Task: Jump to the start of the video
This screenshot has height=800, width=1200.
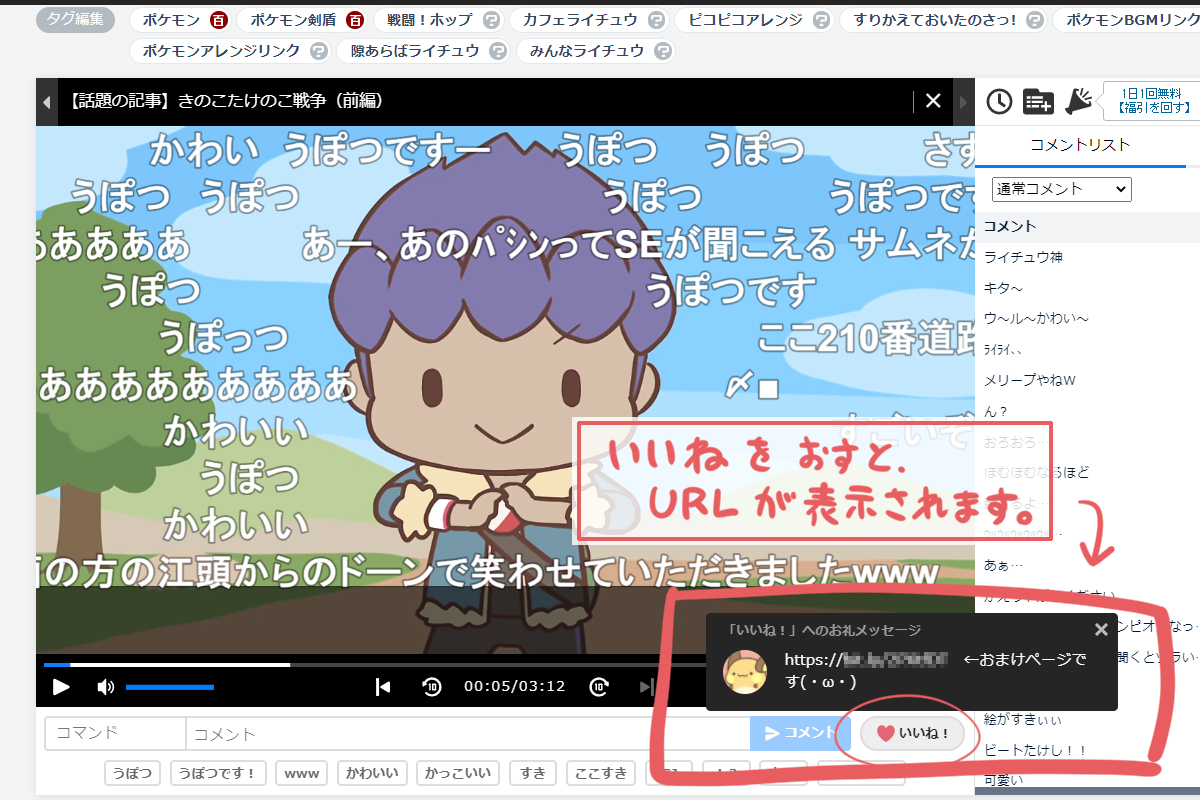Action: click(x=382, y=686)
